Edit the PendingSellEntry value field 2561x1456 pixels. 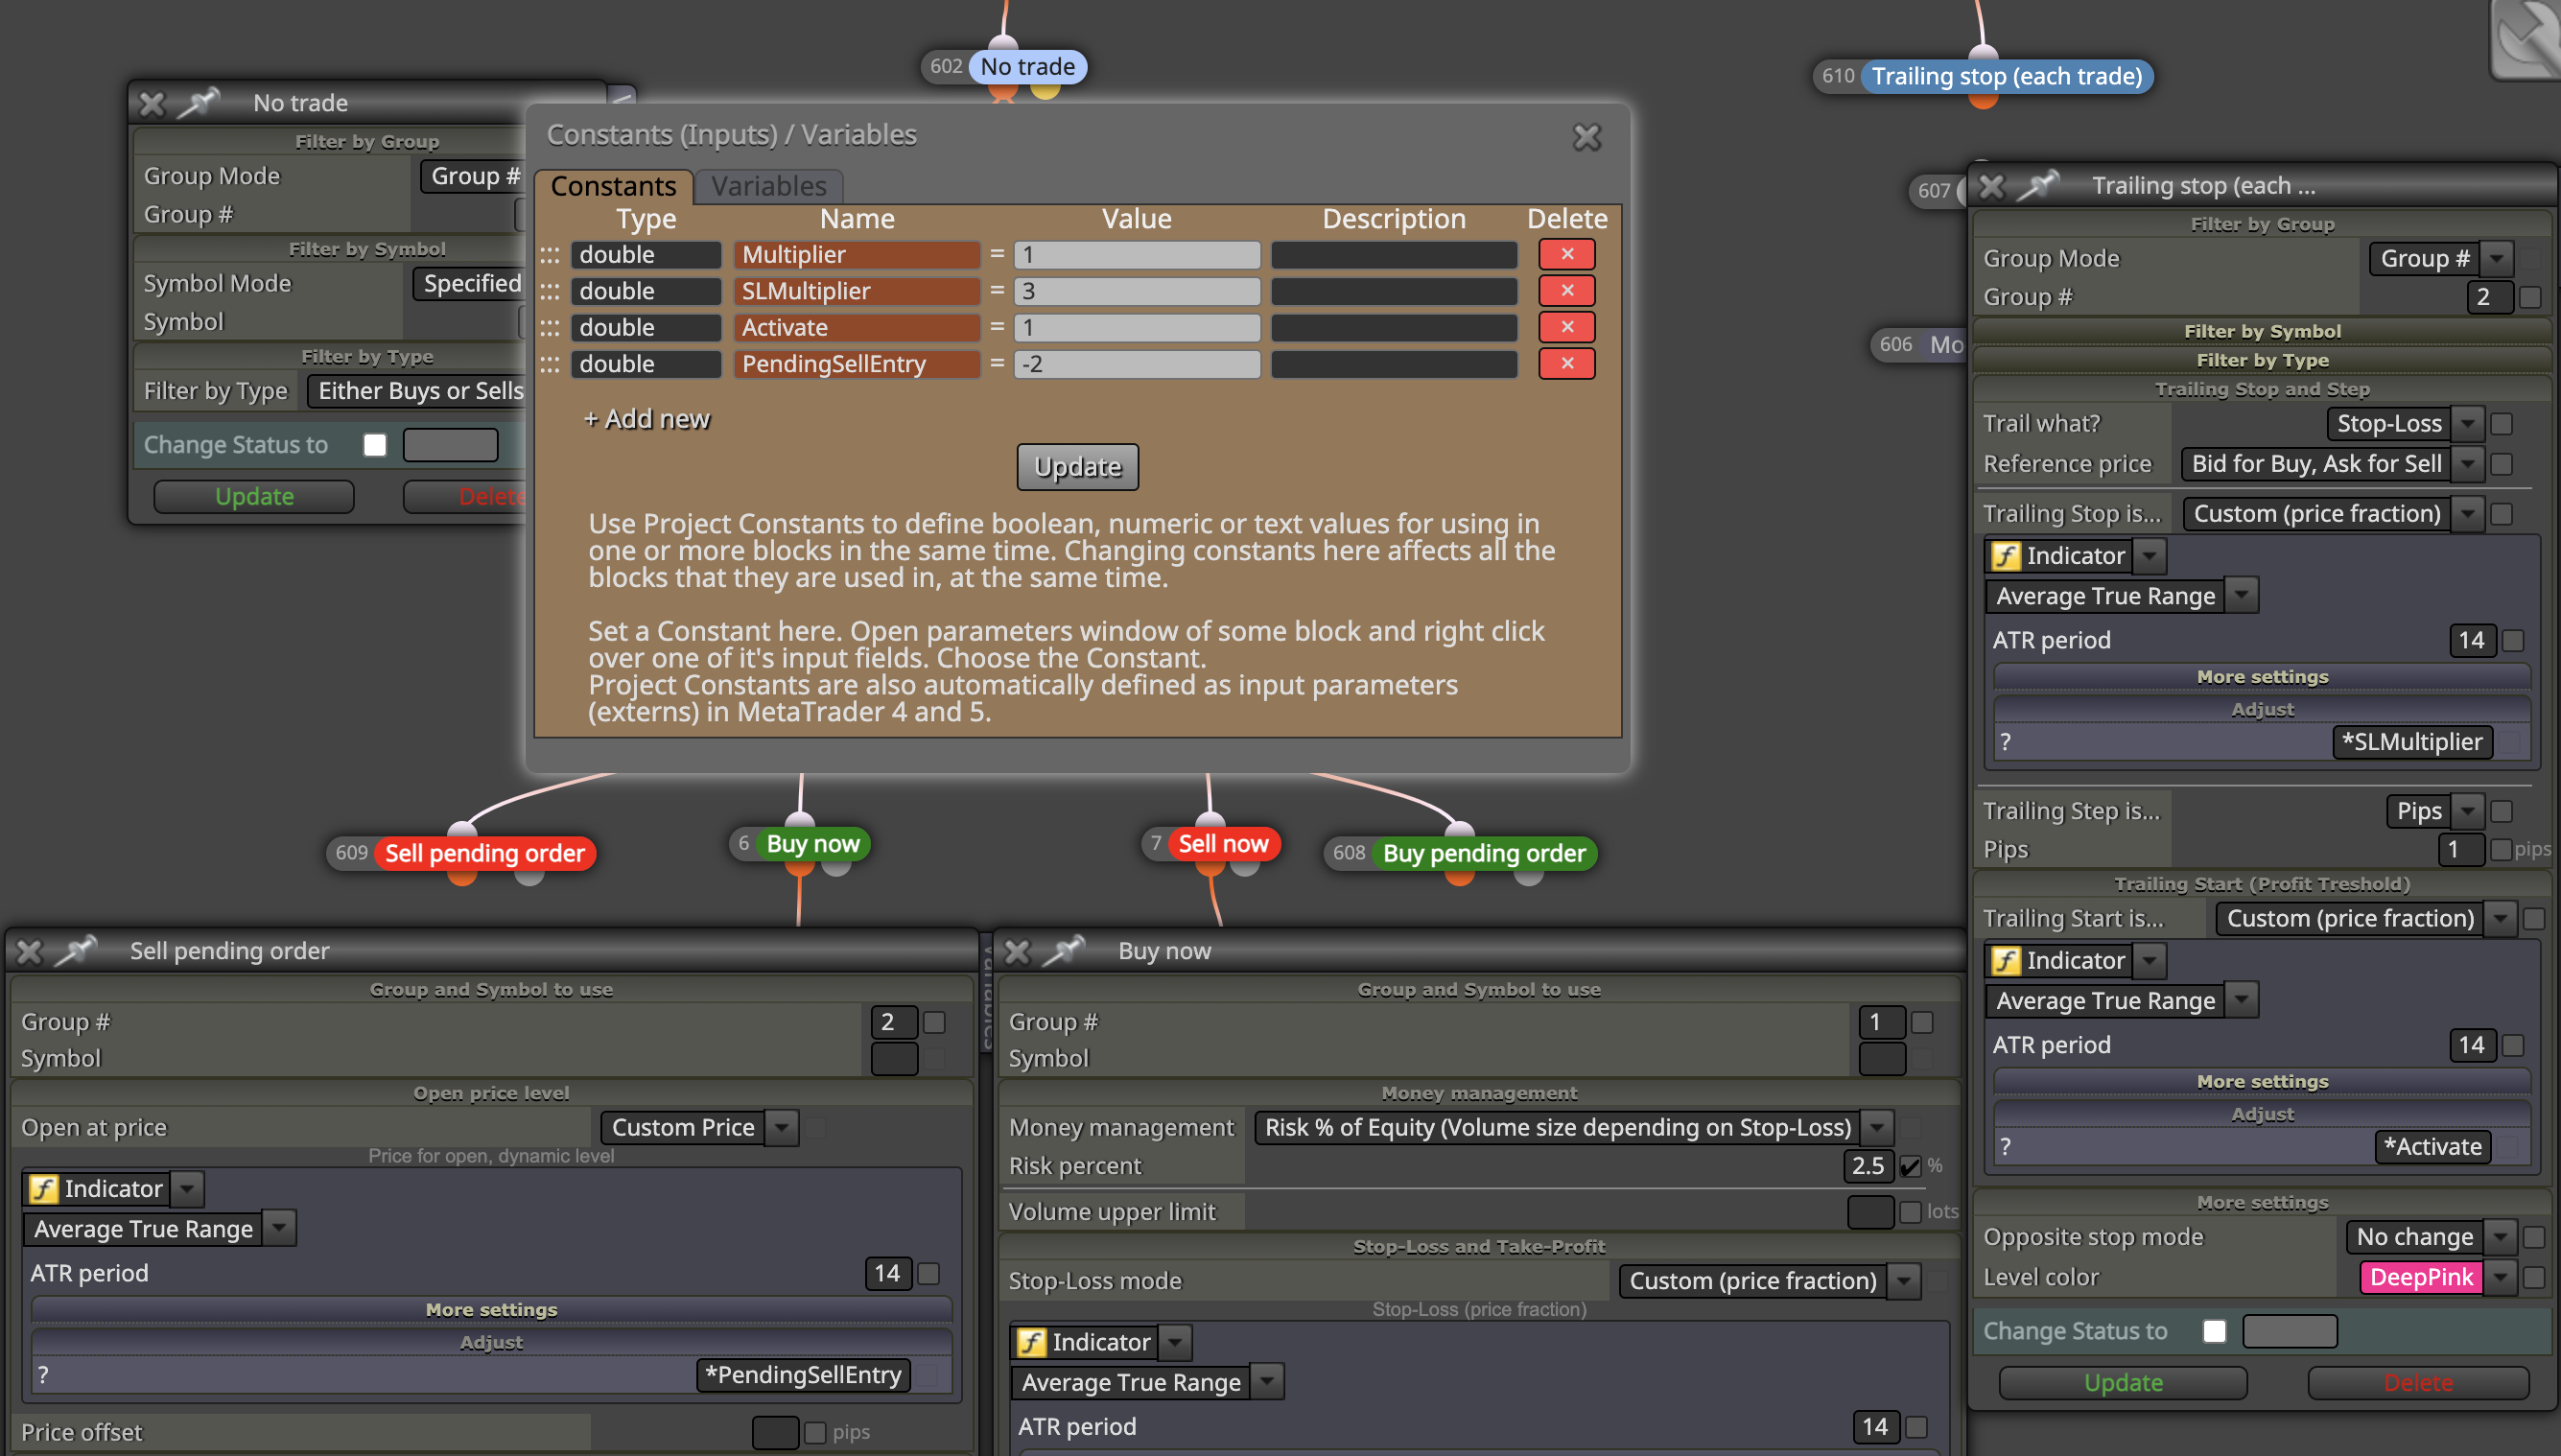pyautogui.click(x=1136, y=364)
